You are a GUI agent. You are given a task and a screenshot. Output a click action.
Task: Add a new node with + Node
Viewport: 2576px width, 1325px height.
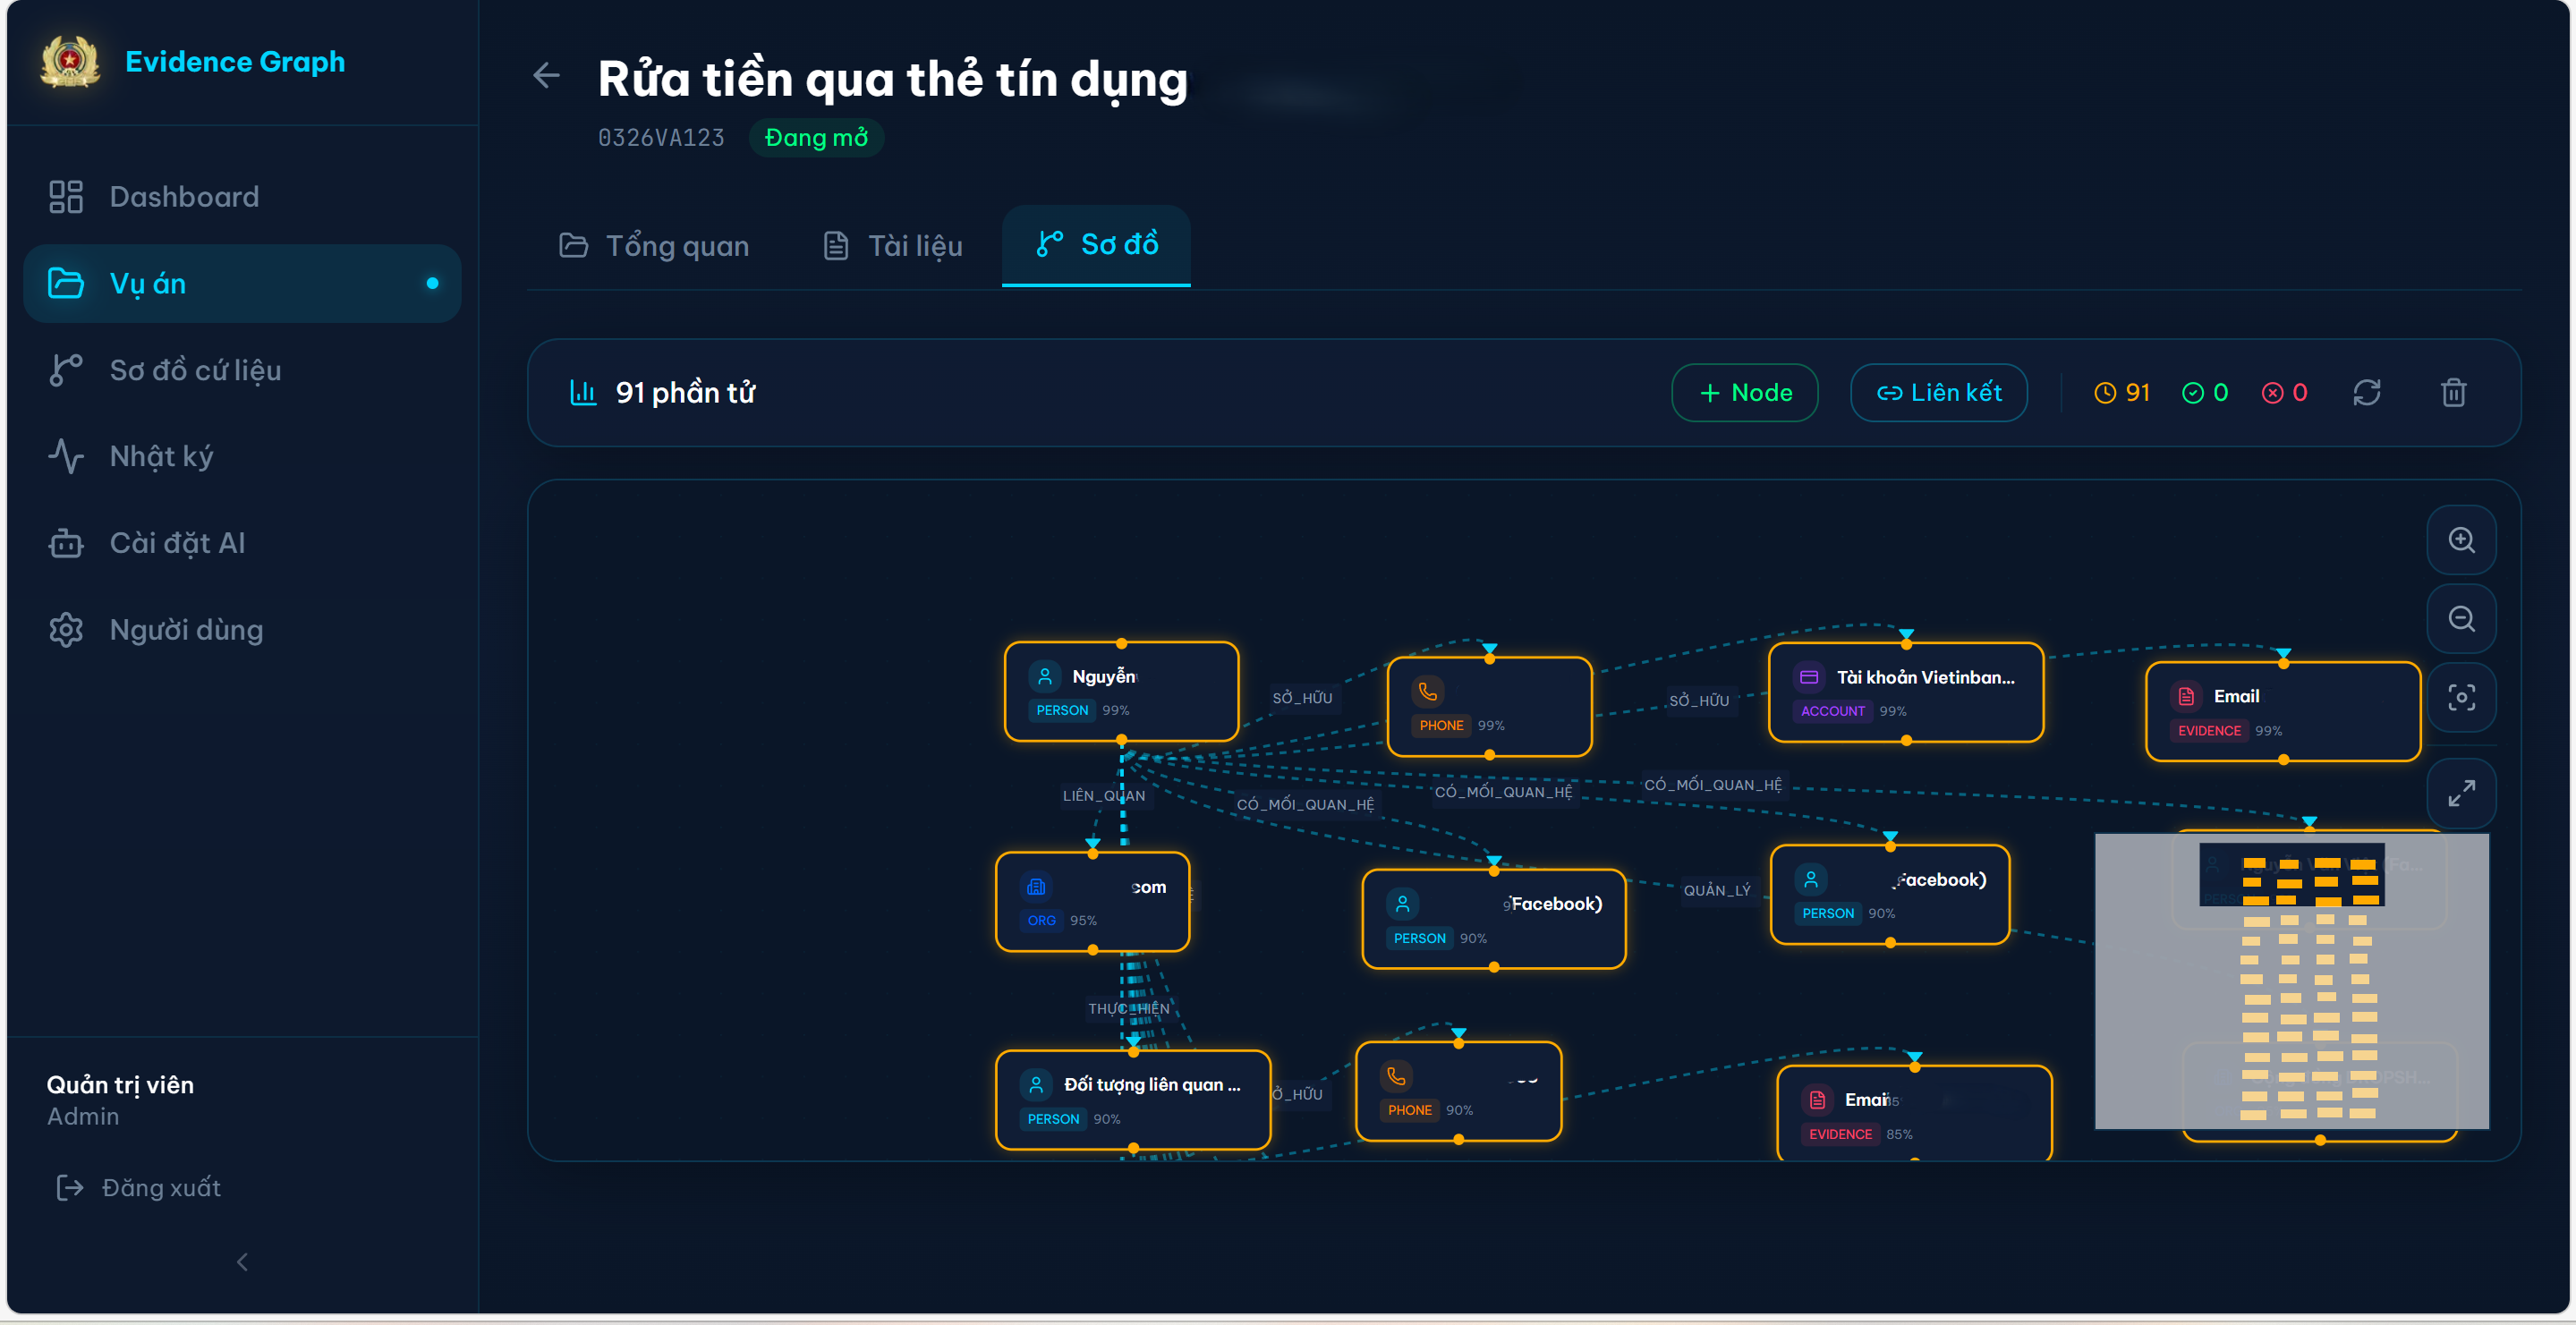(1745, 393)
